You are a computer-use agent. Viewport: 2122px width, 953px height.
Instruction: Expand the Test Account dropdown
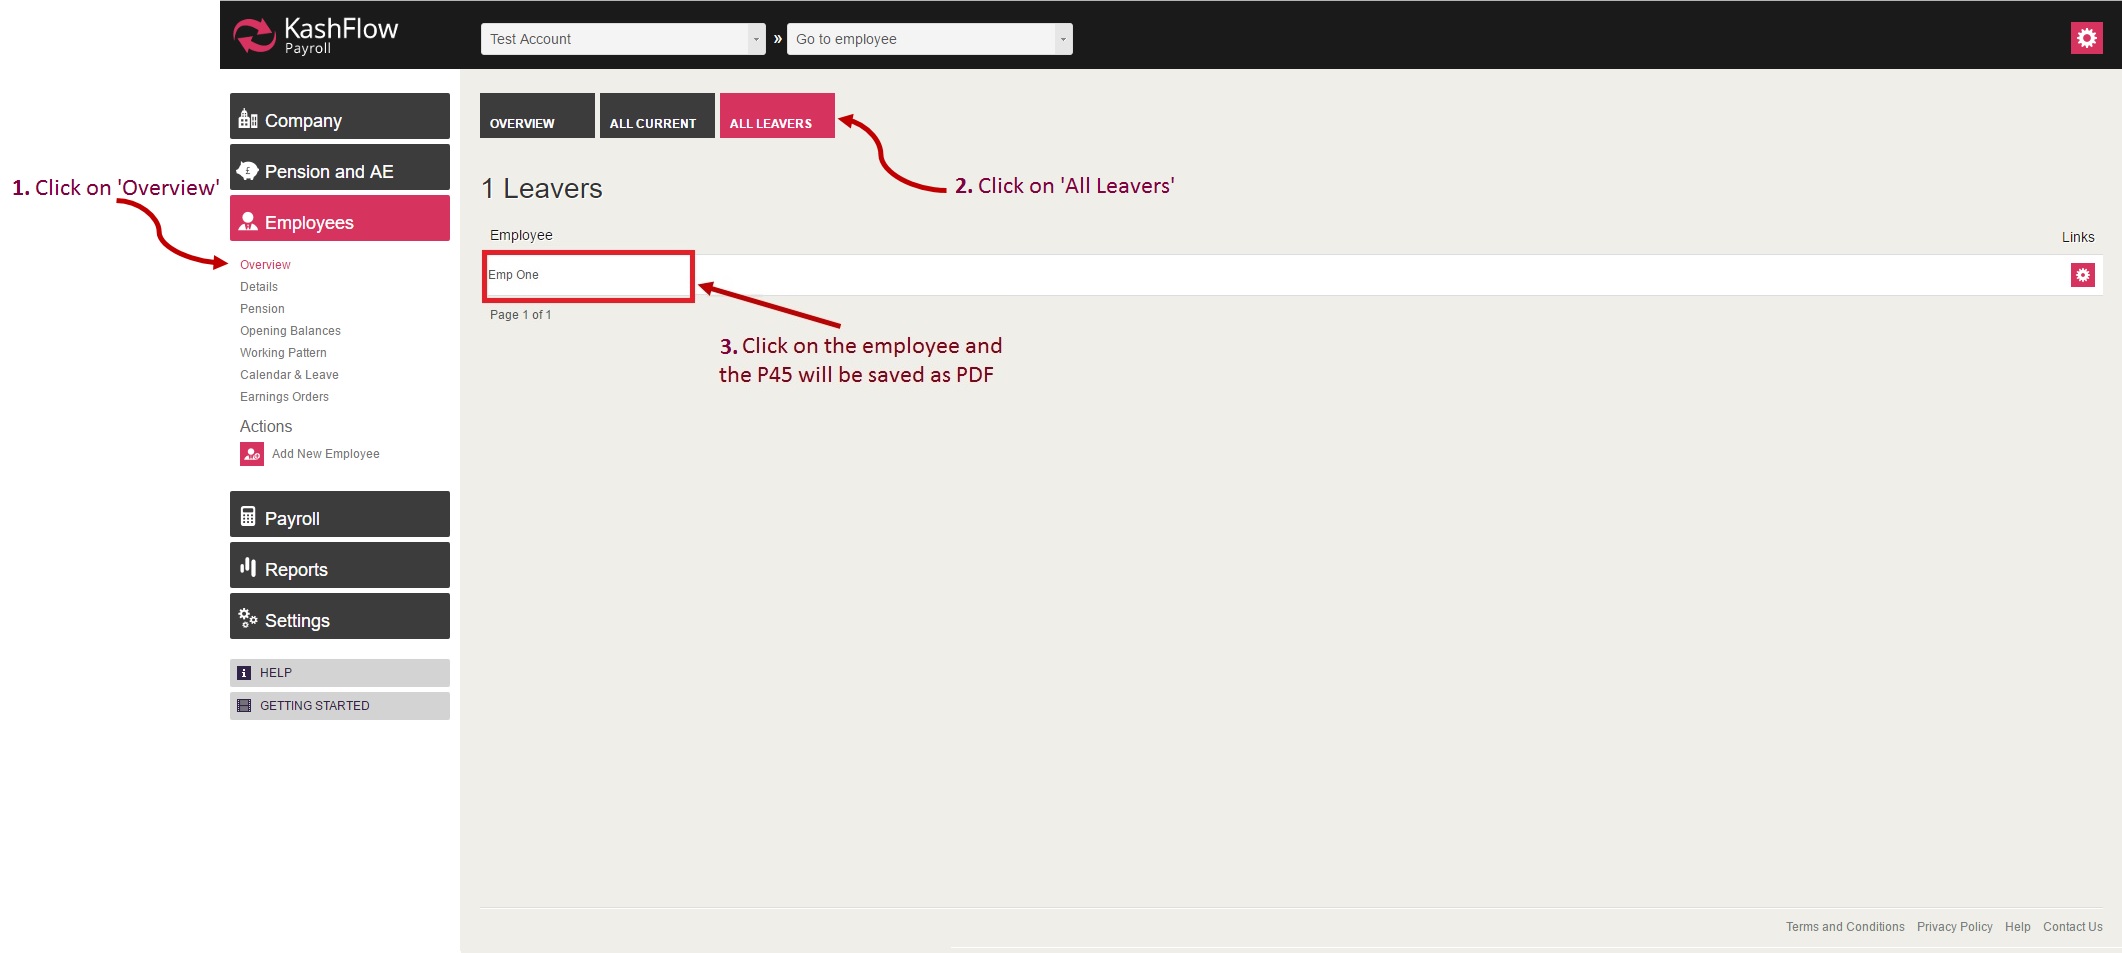(x=622, y=39)
